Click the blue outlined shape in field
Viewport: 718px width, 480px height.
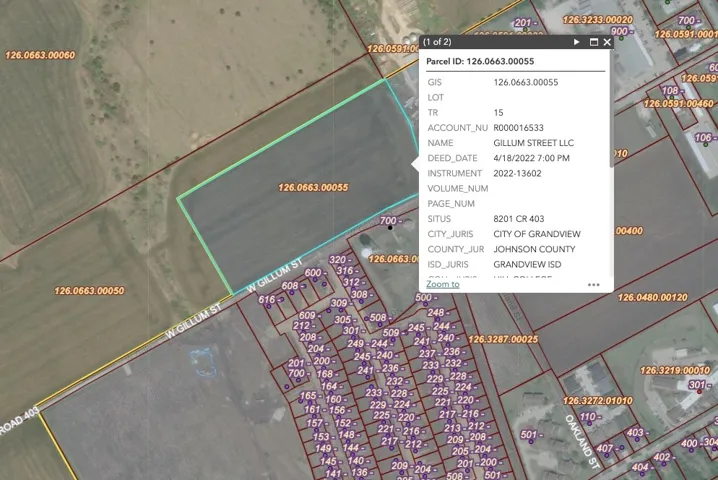pyautogui.click(x=203, y=363)
